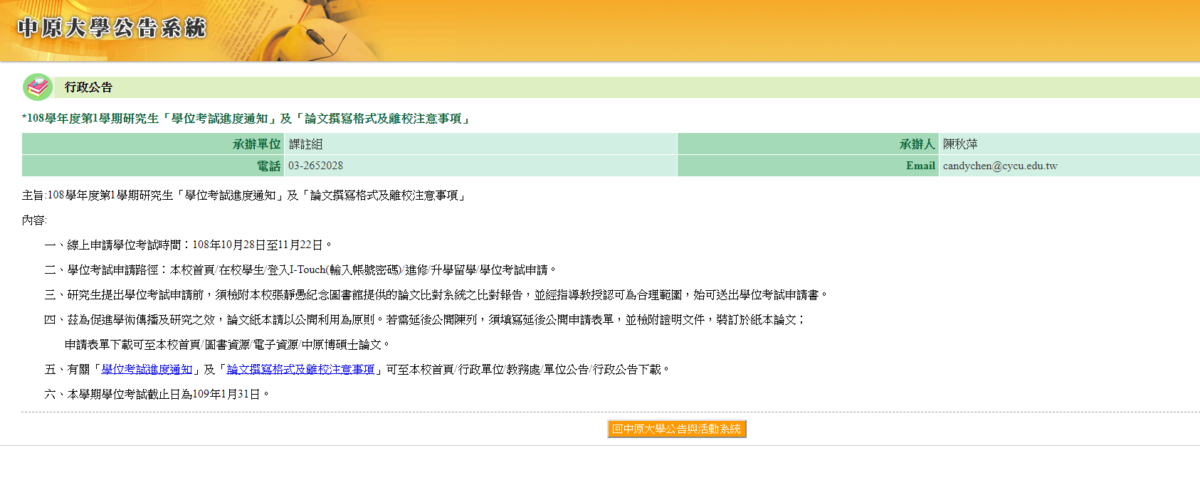1200x502 pixels.
Task: Select the 行政公告 section heading
Action: tap(88, 88)
